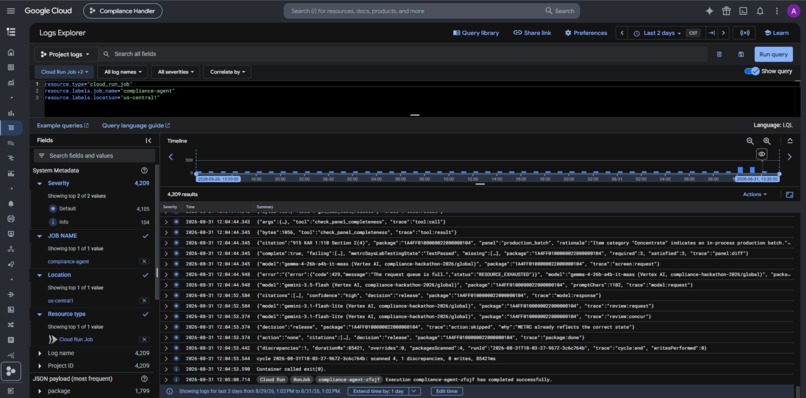Click the save query icon beside Run query
This screenshot has width=806, height=398.
[x=741, y=55]
